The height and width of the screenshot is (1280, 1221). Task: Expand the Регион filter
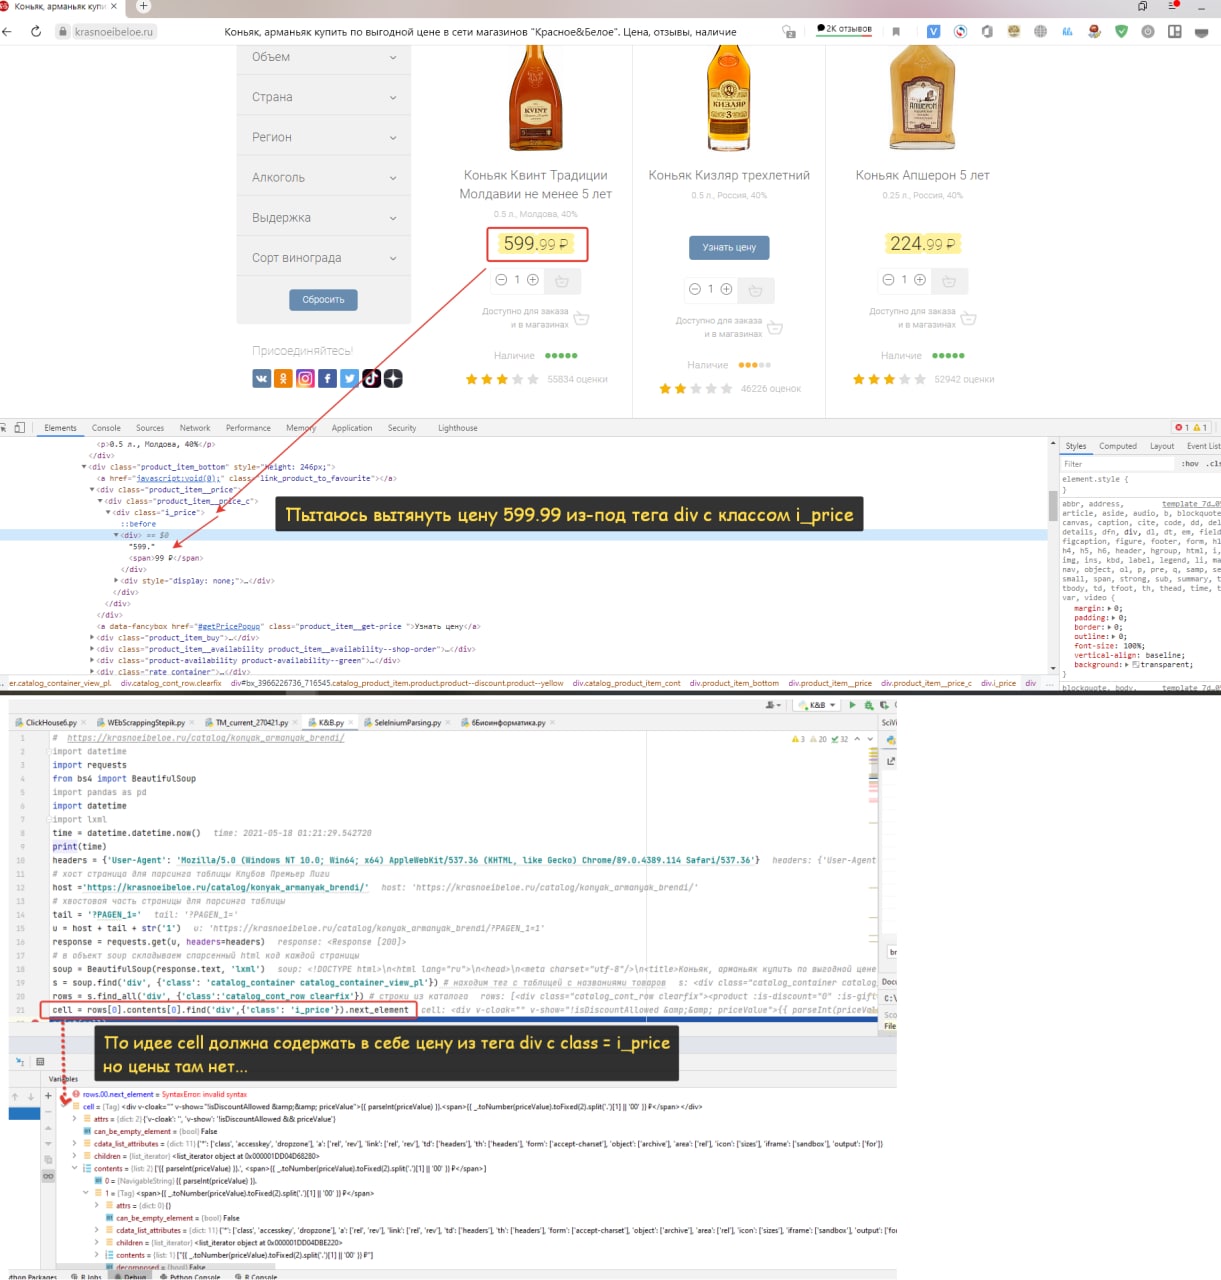coord(324,137)
